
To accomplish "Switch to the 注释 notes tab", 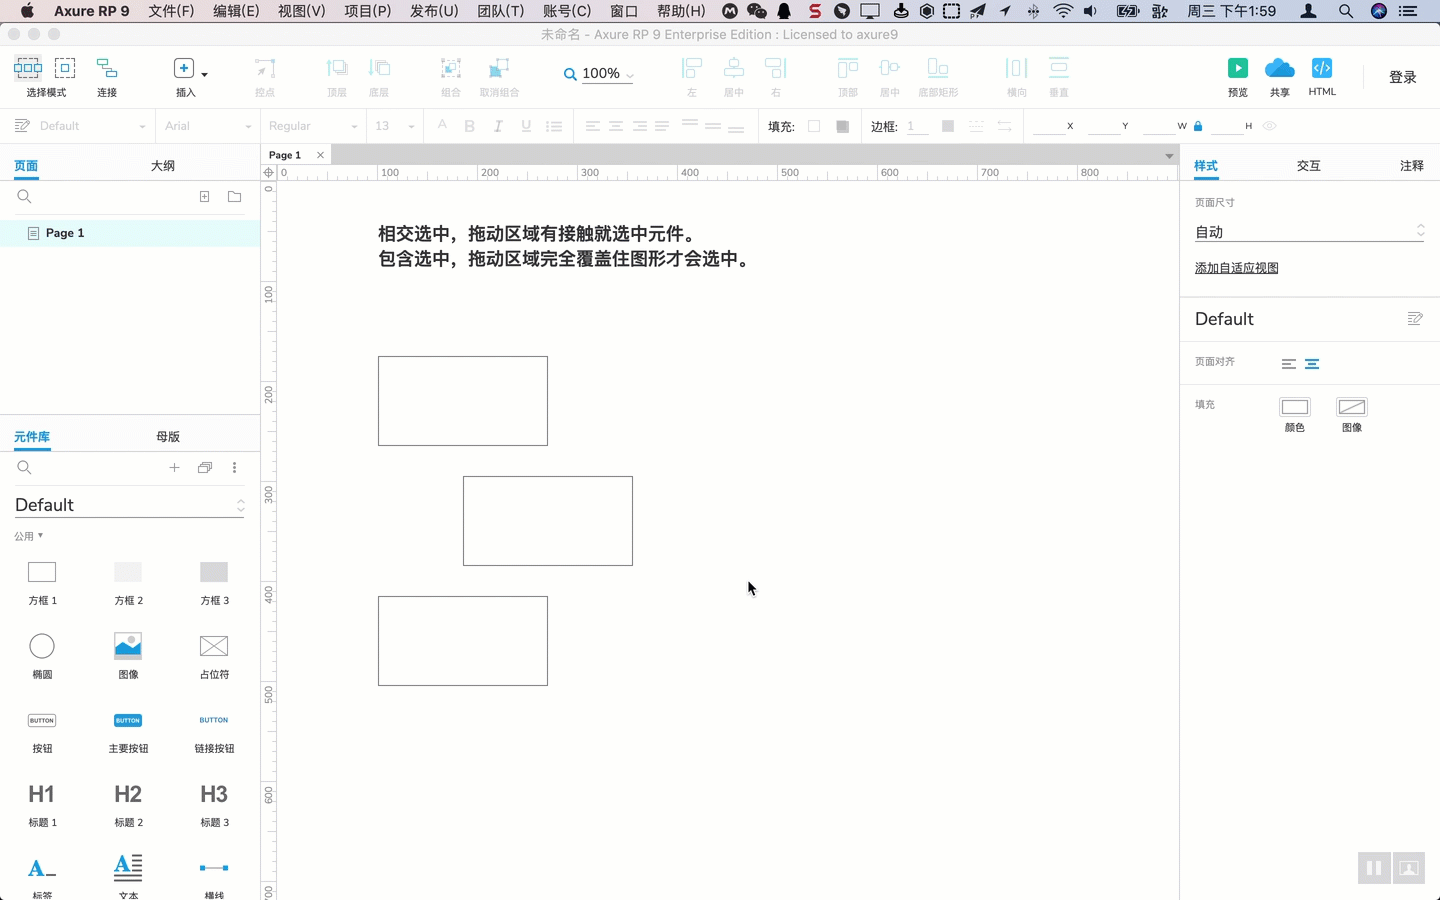I will 1412,166.
